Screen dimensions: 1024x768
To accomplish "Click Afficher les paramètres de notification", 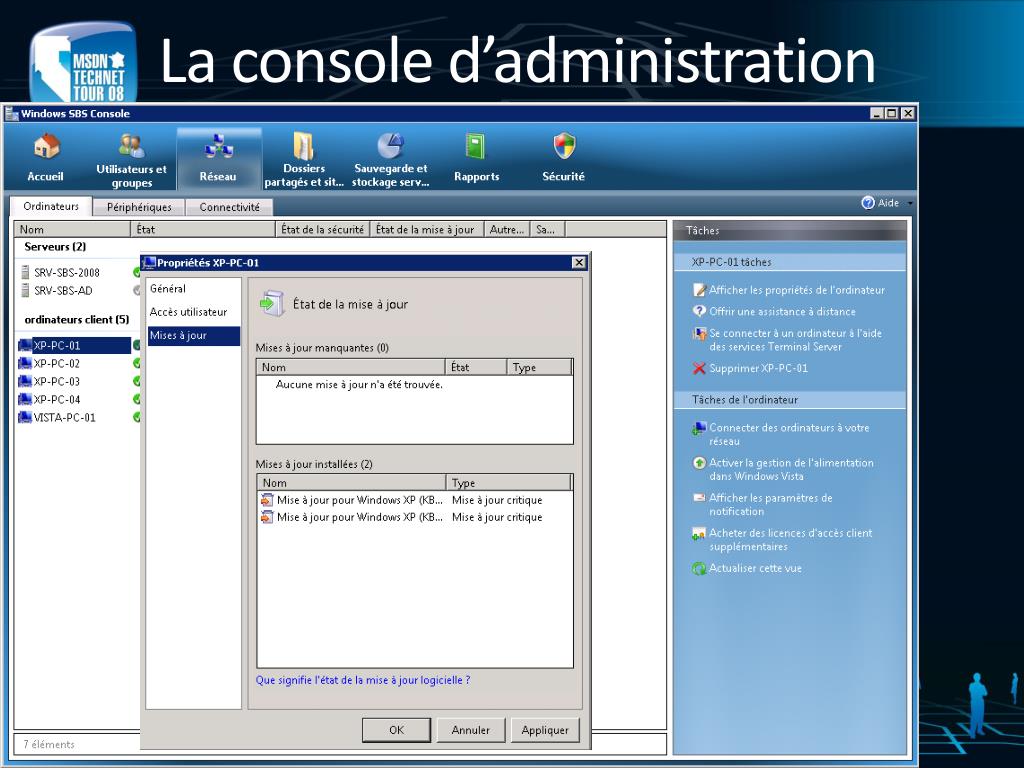I will tap(771, 505).
